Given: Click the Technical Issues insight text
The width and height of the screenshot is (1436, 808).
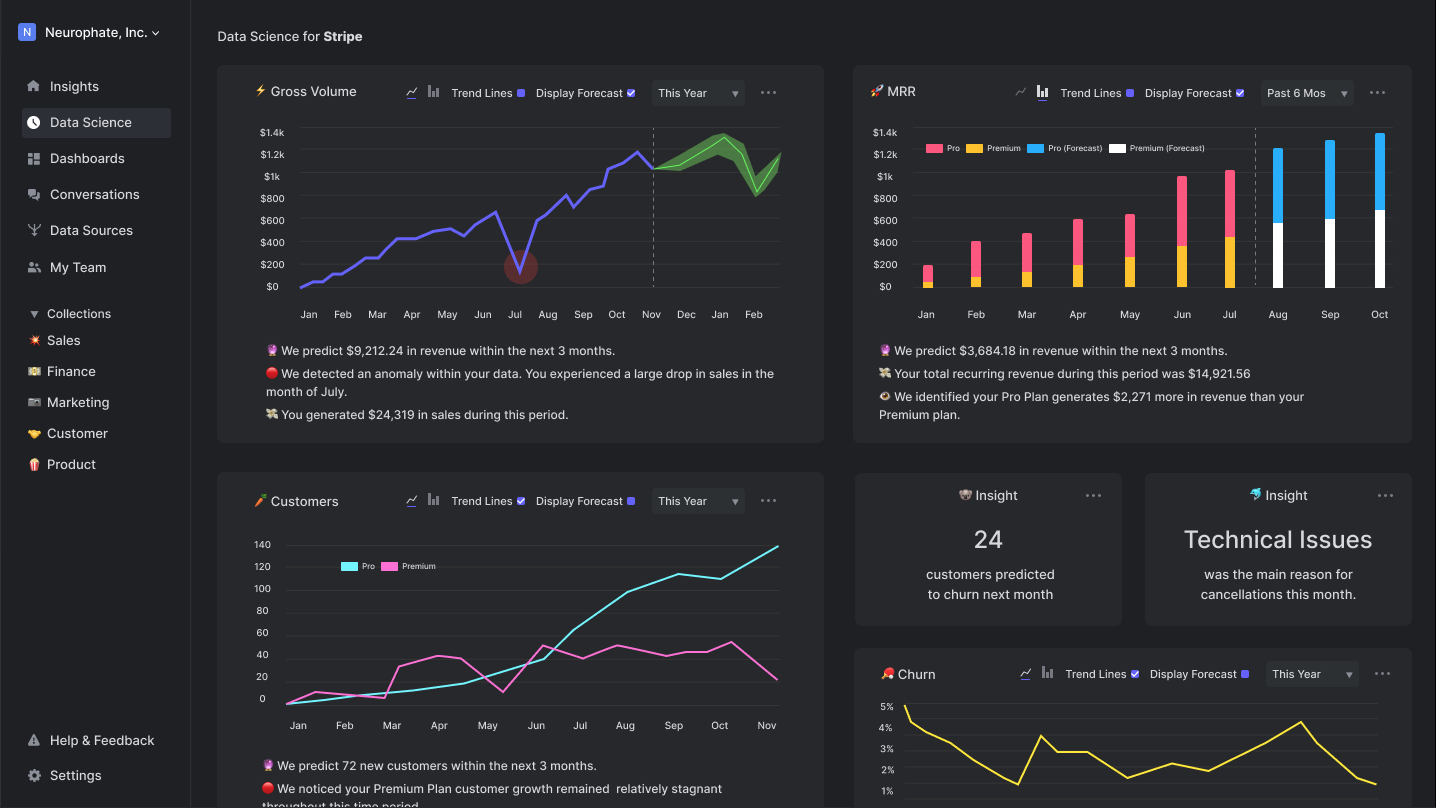Looking at the screenshot, I should click(1278, 540).
